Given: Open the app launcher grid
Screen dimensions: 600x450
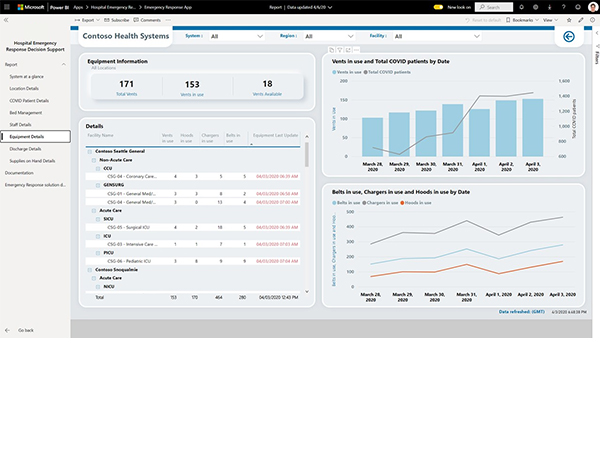Looking at the screenshot, I should 7,7.
